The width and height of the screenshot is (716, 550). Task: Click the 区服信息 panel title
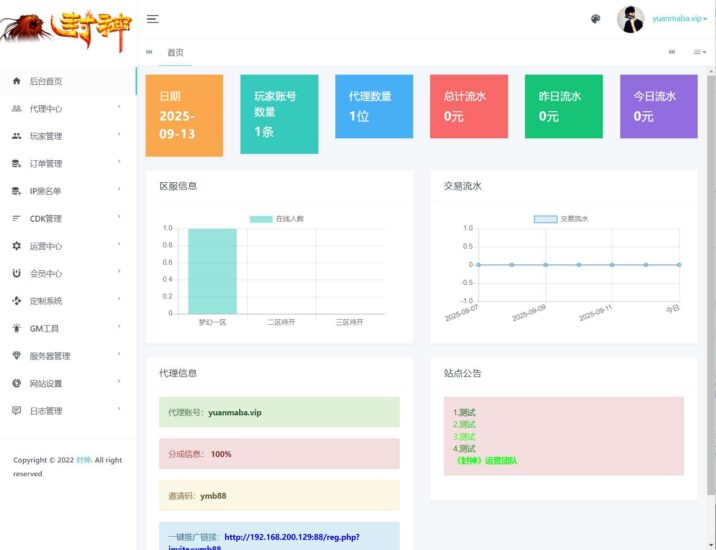click(x=178, y=186)
